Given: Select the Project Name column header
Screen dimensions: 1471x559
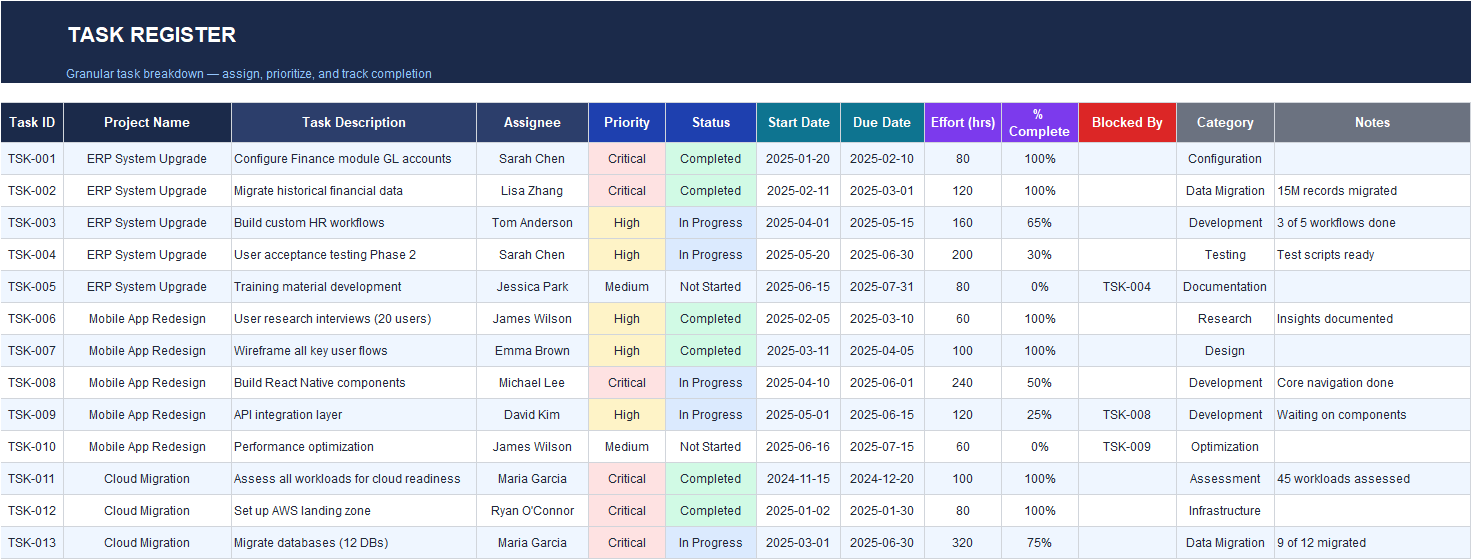Looking at the screenshot, I should [147, 122].
